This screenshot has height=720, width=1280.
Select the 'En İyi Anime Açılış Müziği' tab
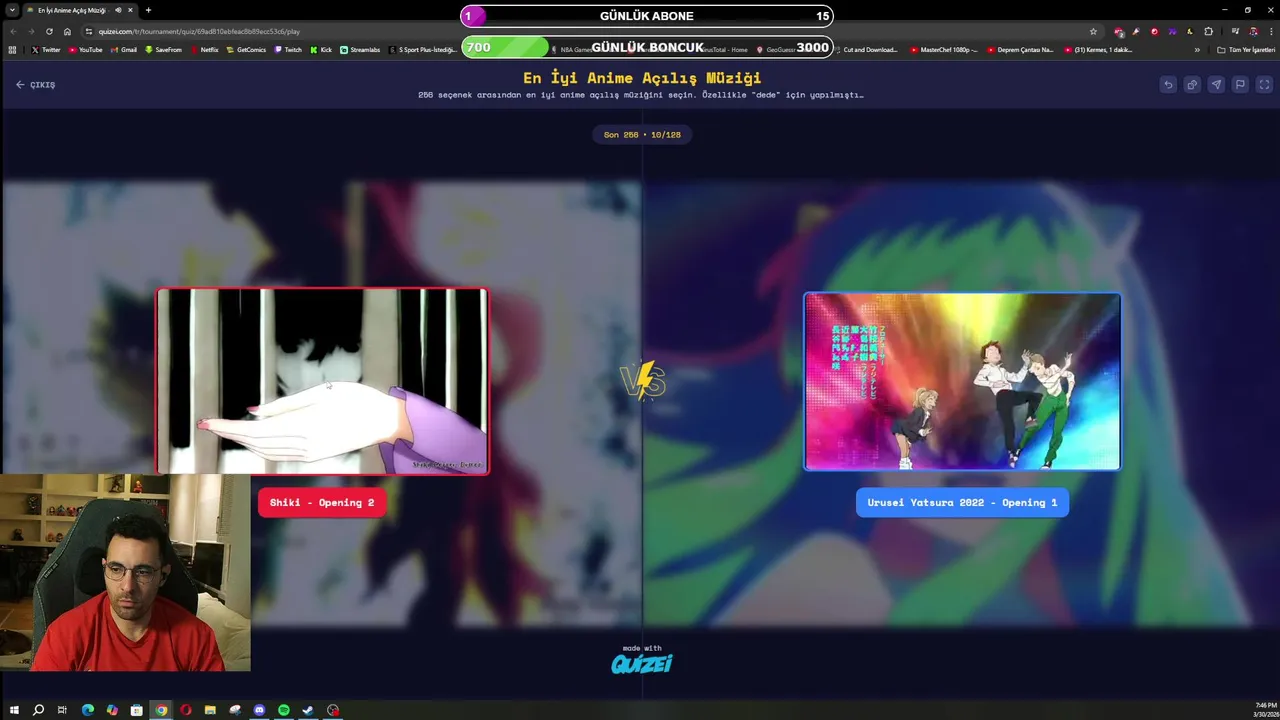[x=80, y=10]
